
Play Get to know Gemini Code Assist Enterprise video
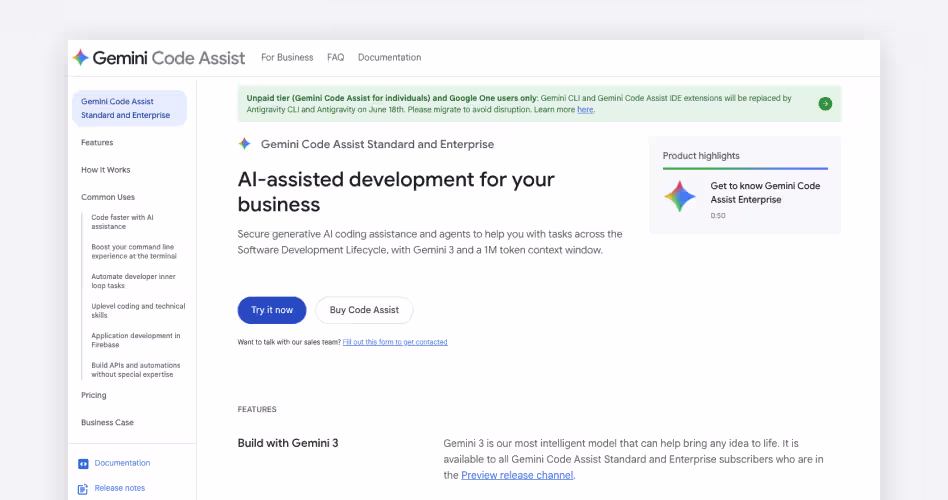click(x=765, y=193)
